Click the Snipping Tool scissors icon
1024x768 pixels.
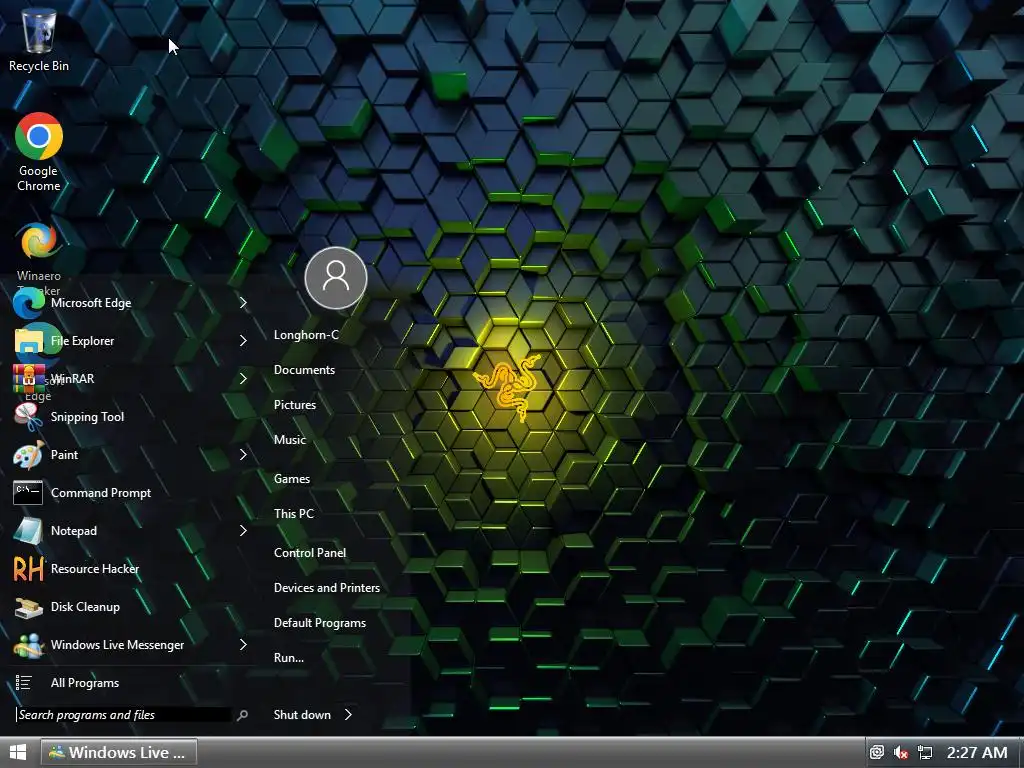click(x=29, y=417)
